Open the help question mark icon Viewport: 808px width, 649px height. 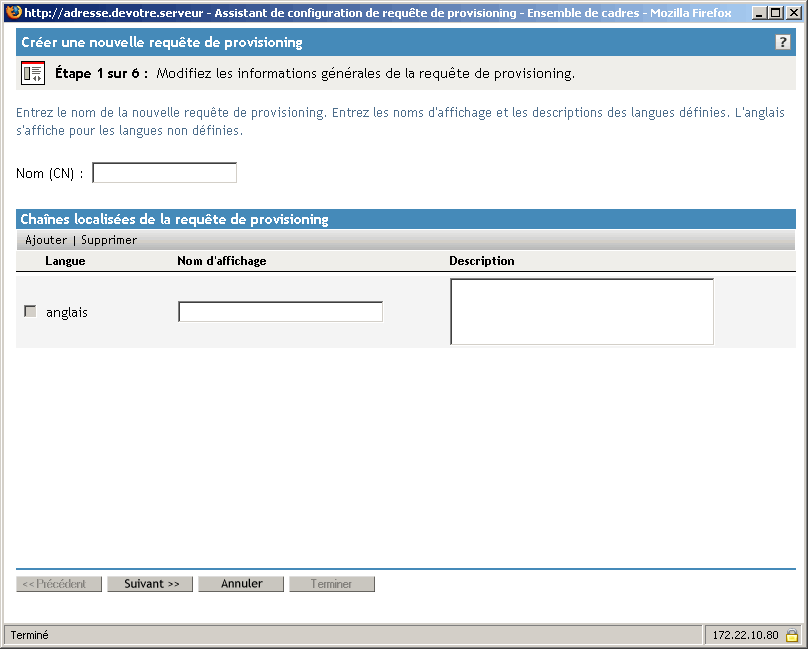point(782,42)
